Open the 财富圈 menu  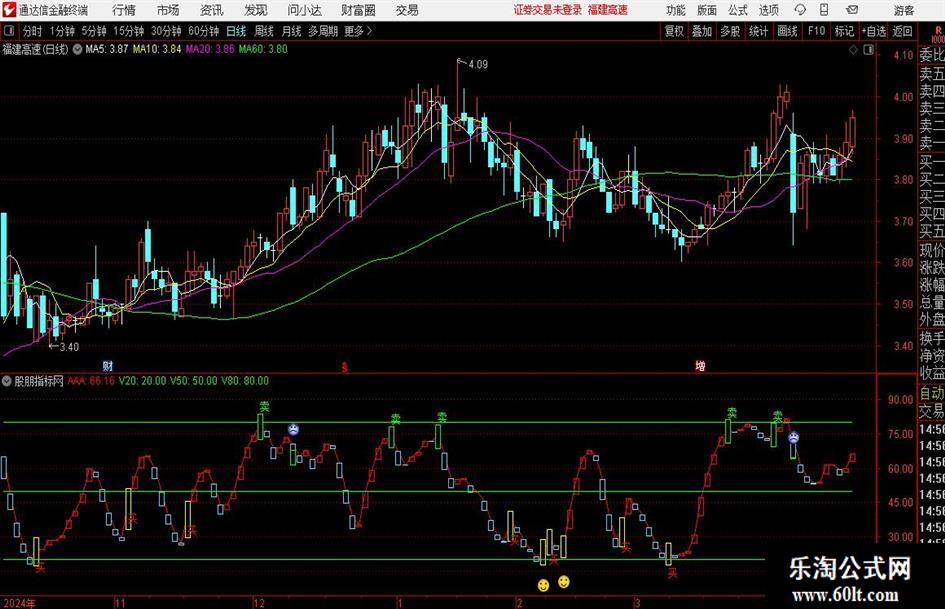tap(358, 10)
